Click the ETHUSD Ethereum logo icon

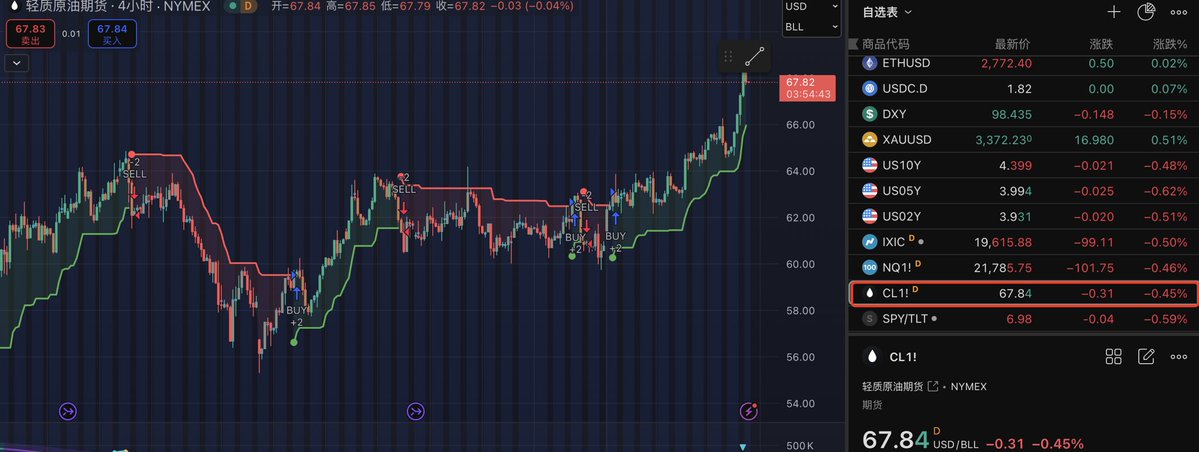[x=869, y=63]
